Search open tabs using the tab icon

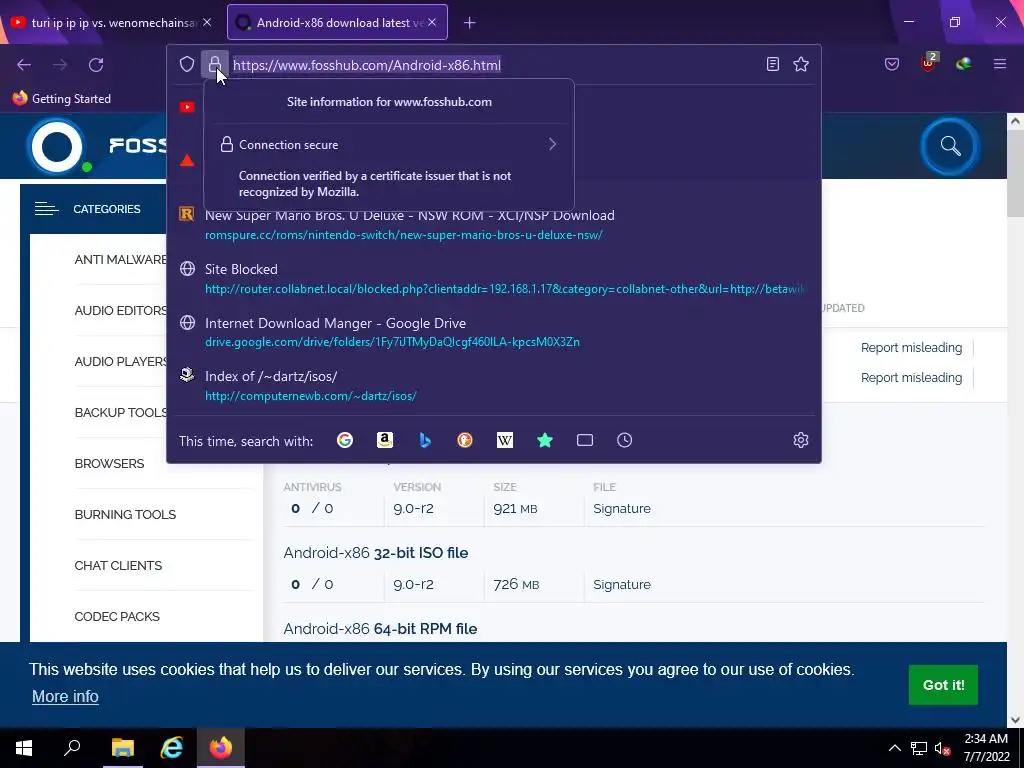[584, 440]
